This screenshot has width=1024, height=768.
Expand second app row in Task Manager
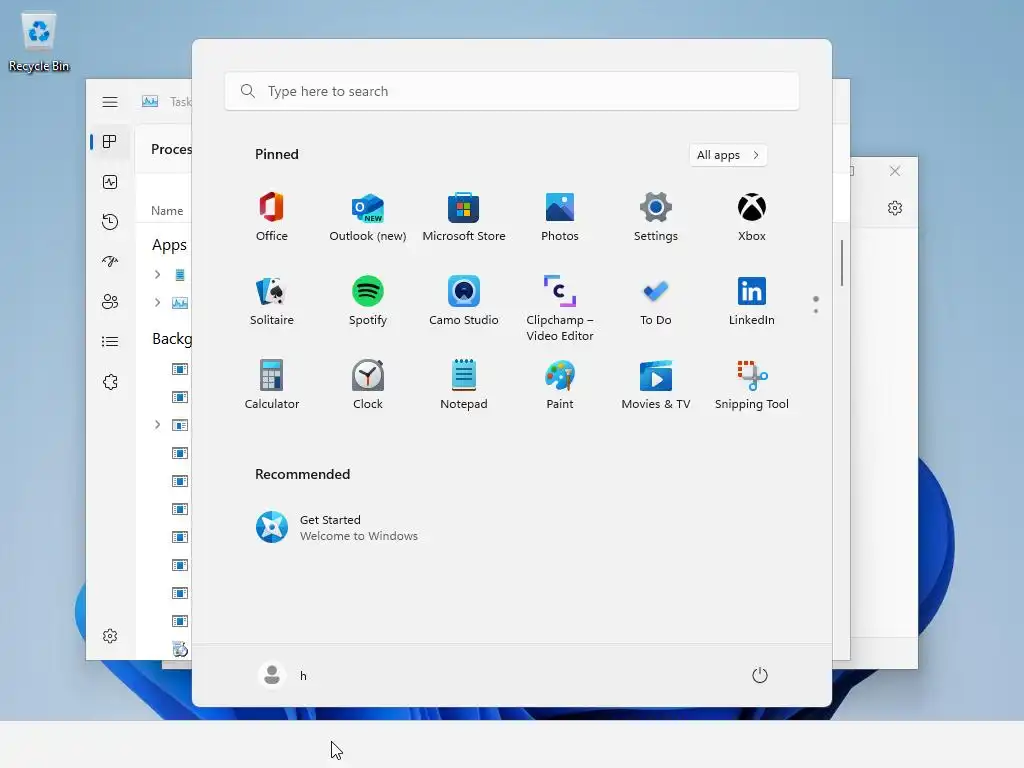click(x=157, y=302)
